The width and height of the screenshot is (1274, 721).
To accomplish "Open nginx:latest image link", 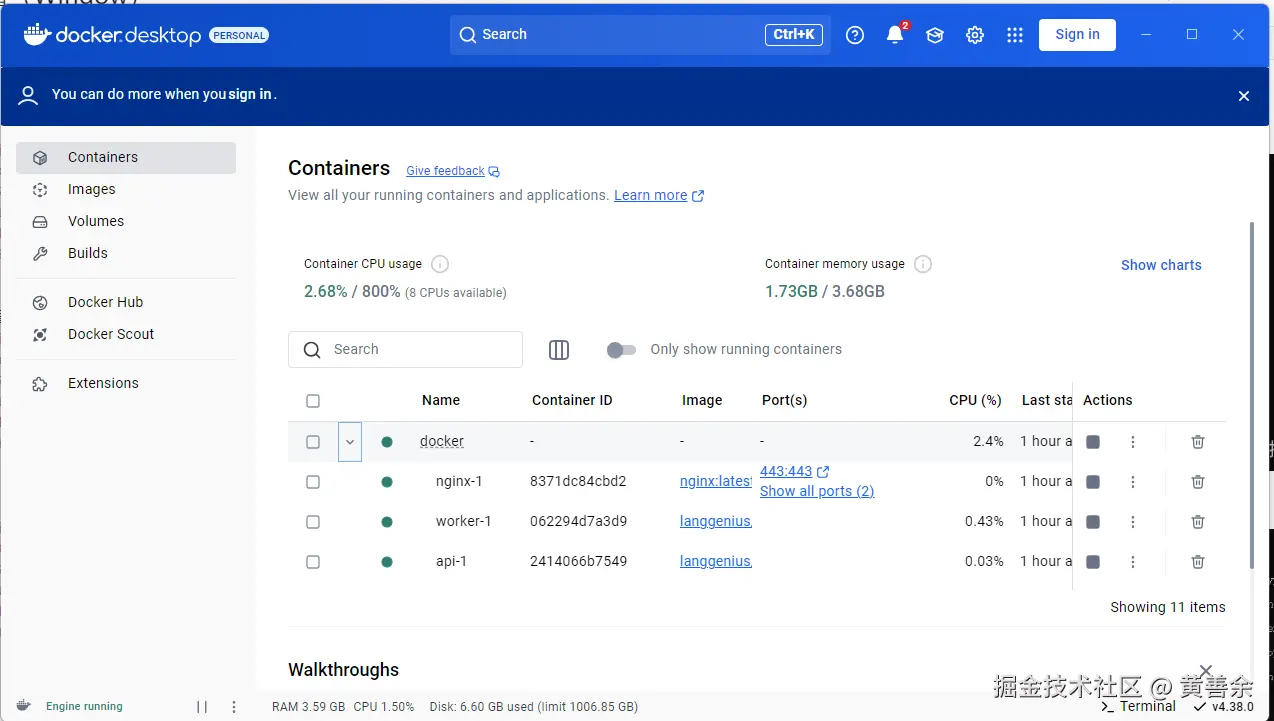I will coord(715,482).
